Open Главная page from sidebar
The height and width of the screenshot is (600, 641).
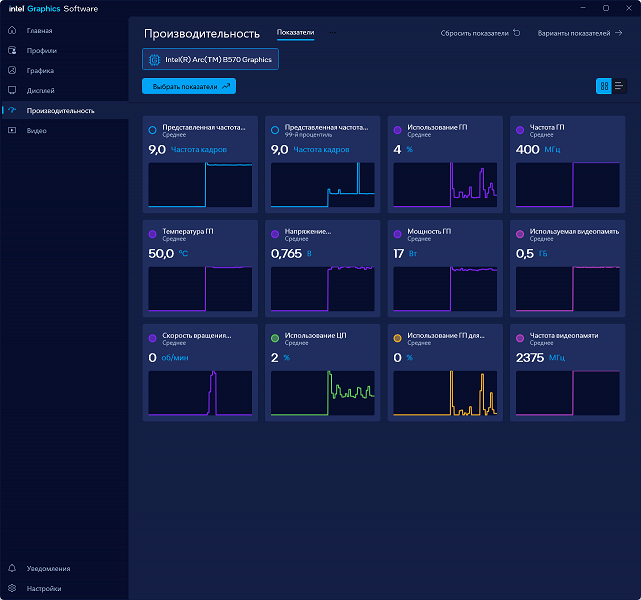[40, 31]
